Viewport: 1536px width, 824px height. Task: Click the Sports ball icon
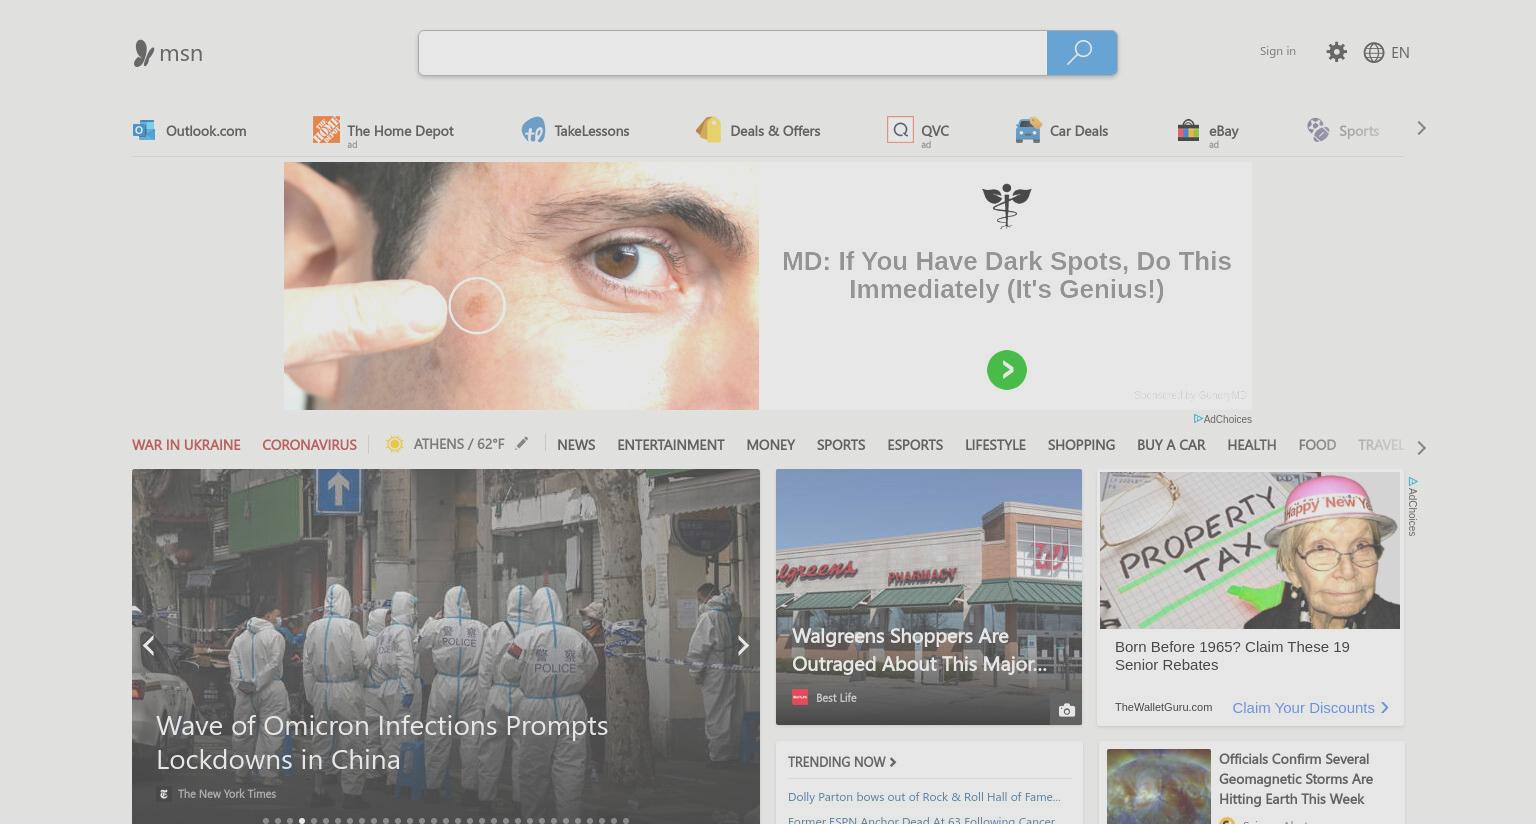1318,130
